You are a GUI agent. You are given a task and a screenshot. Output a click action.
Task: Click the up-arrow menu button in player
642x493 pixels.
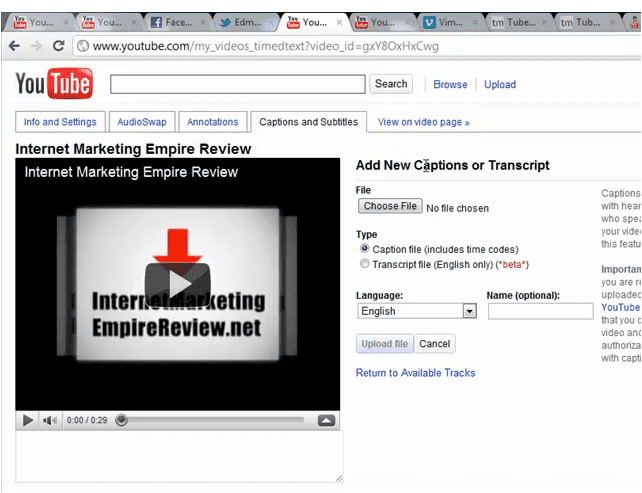point(326,421)
